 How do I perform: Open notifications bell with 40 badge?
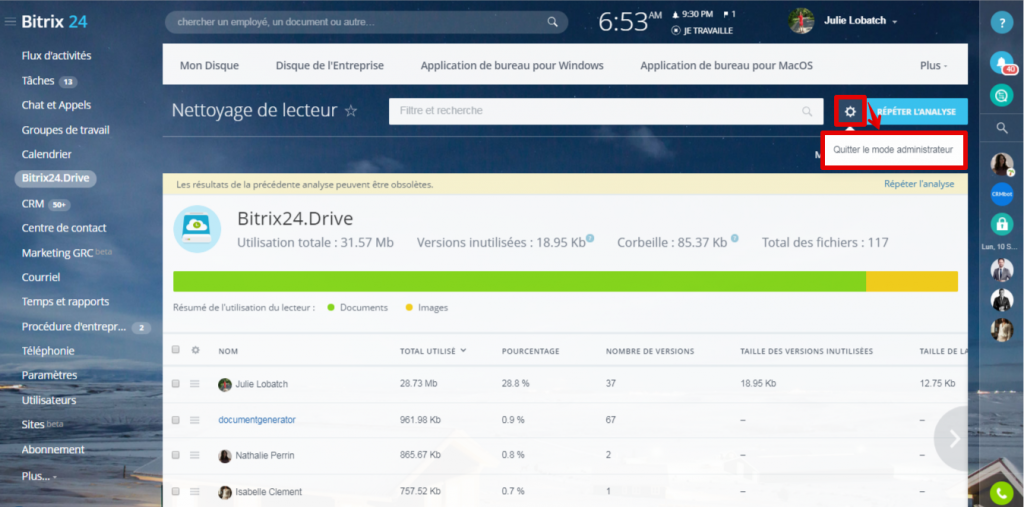click(1001, 61)
